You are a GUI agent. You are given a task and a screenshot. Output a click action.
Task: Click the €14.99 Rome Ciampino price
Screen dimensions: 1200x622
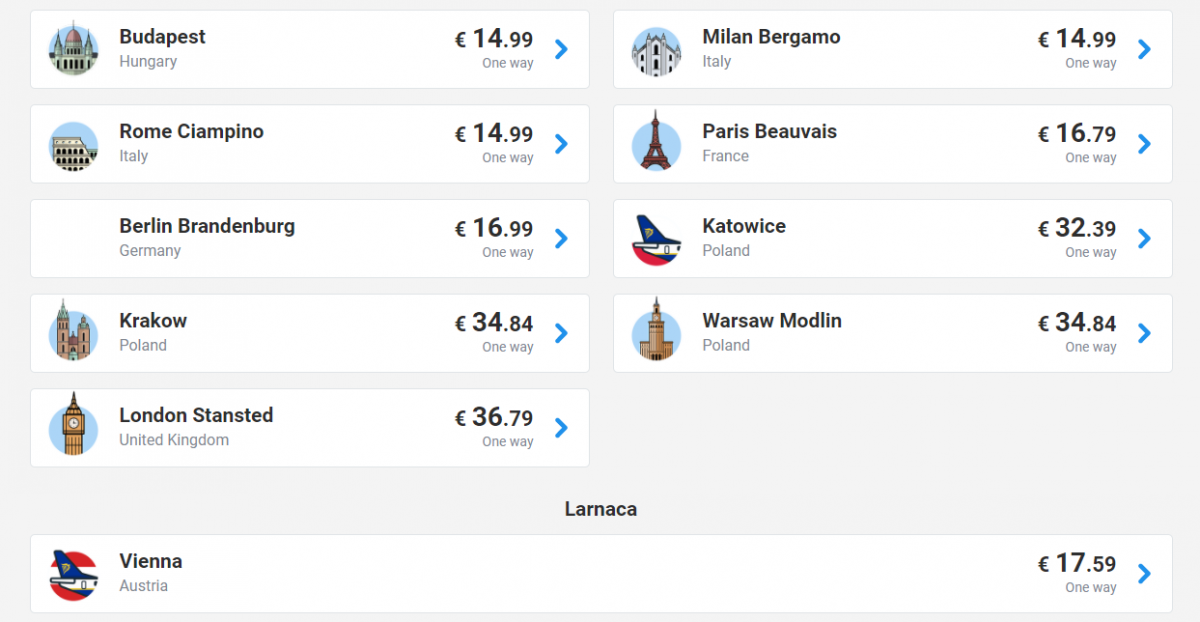494,134
